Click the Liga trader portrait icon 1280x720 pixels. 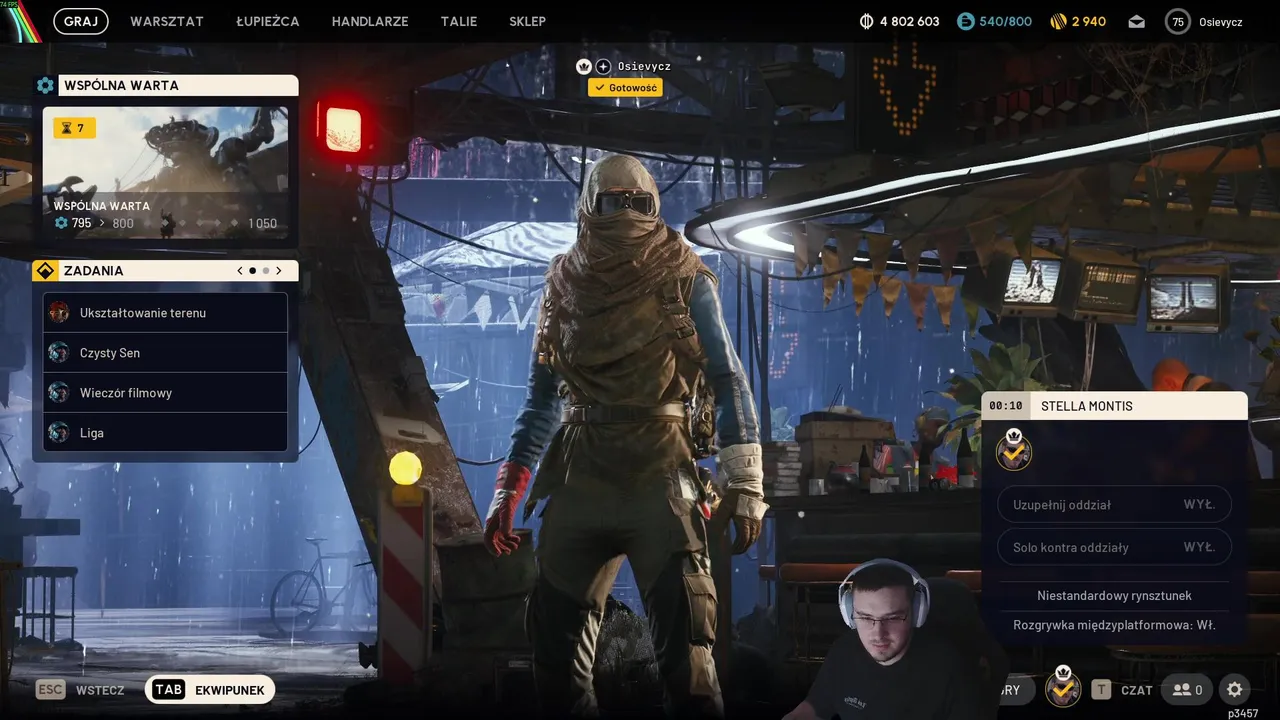tap(59, 432)
